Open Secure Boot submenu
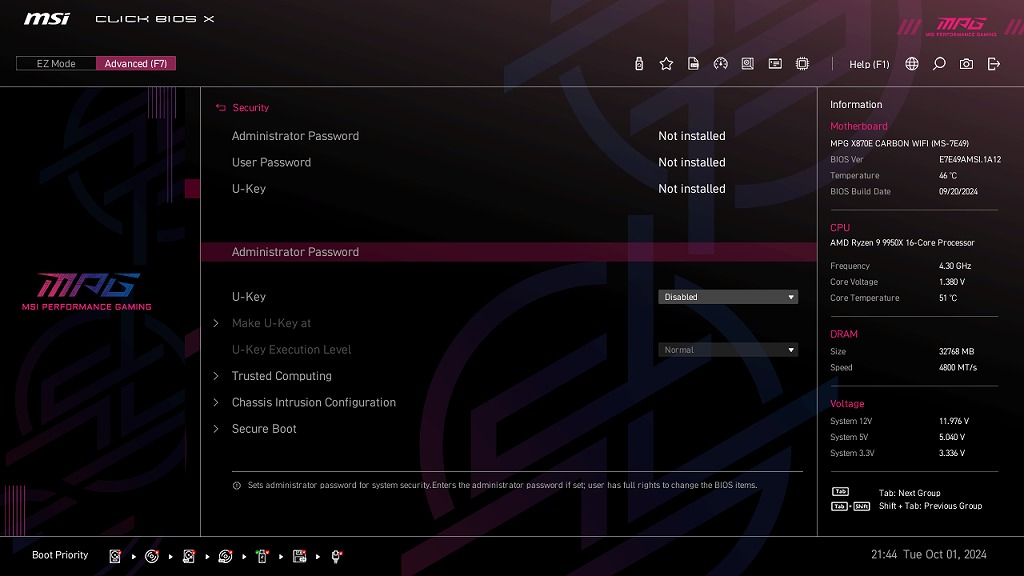Screen dimensions: 1024x576 click(264, 429)
